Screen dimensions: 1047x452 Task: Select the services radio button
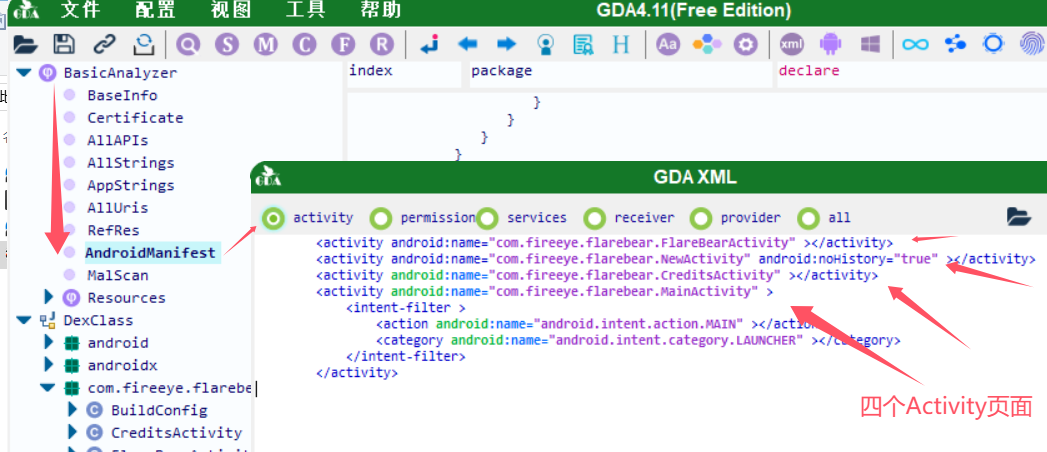pos(487,218)
